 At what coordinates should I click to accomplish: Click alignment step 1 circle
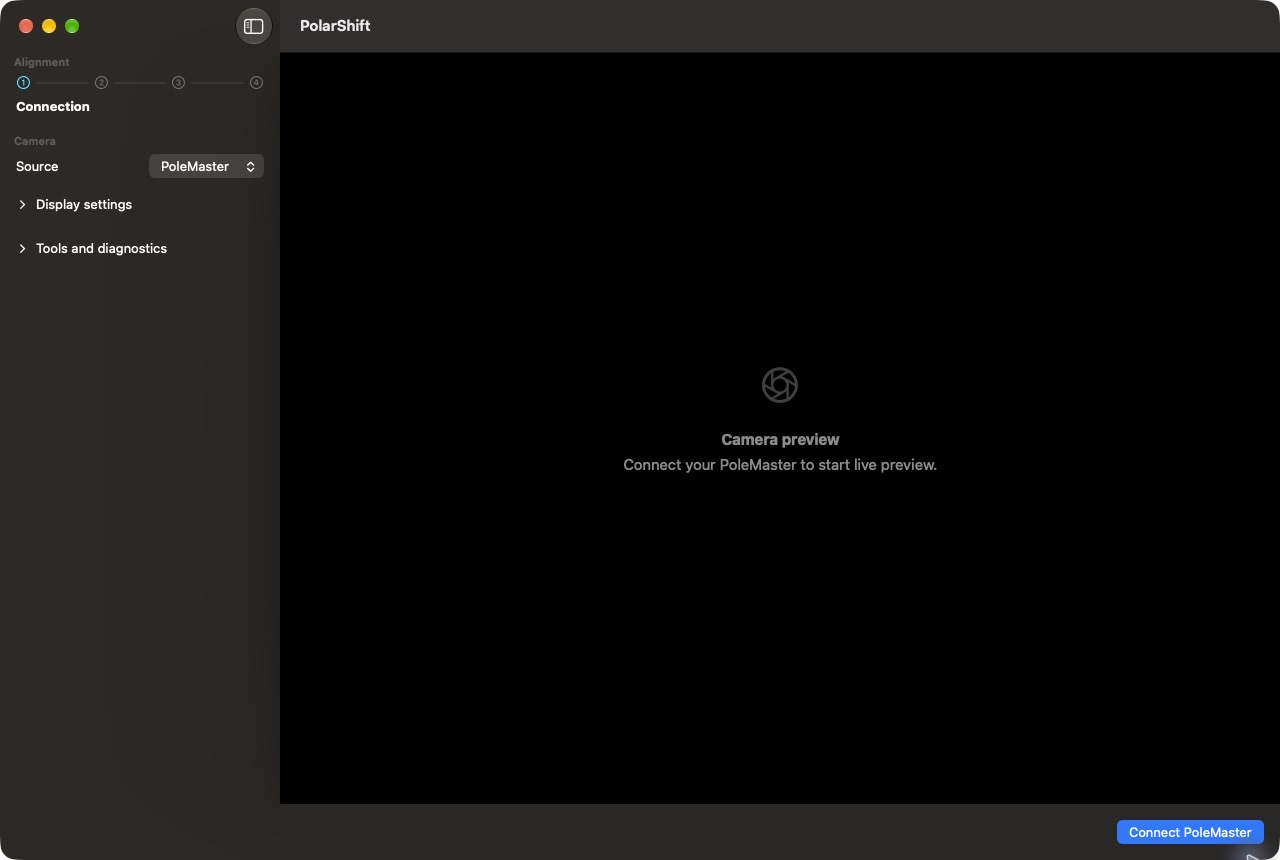23,83
